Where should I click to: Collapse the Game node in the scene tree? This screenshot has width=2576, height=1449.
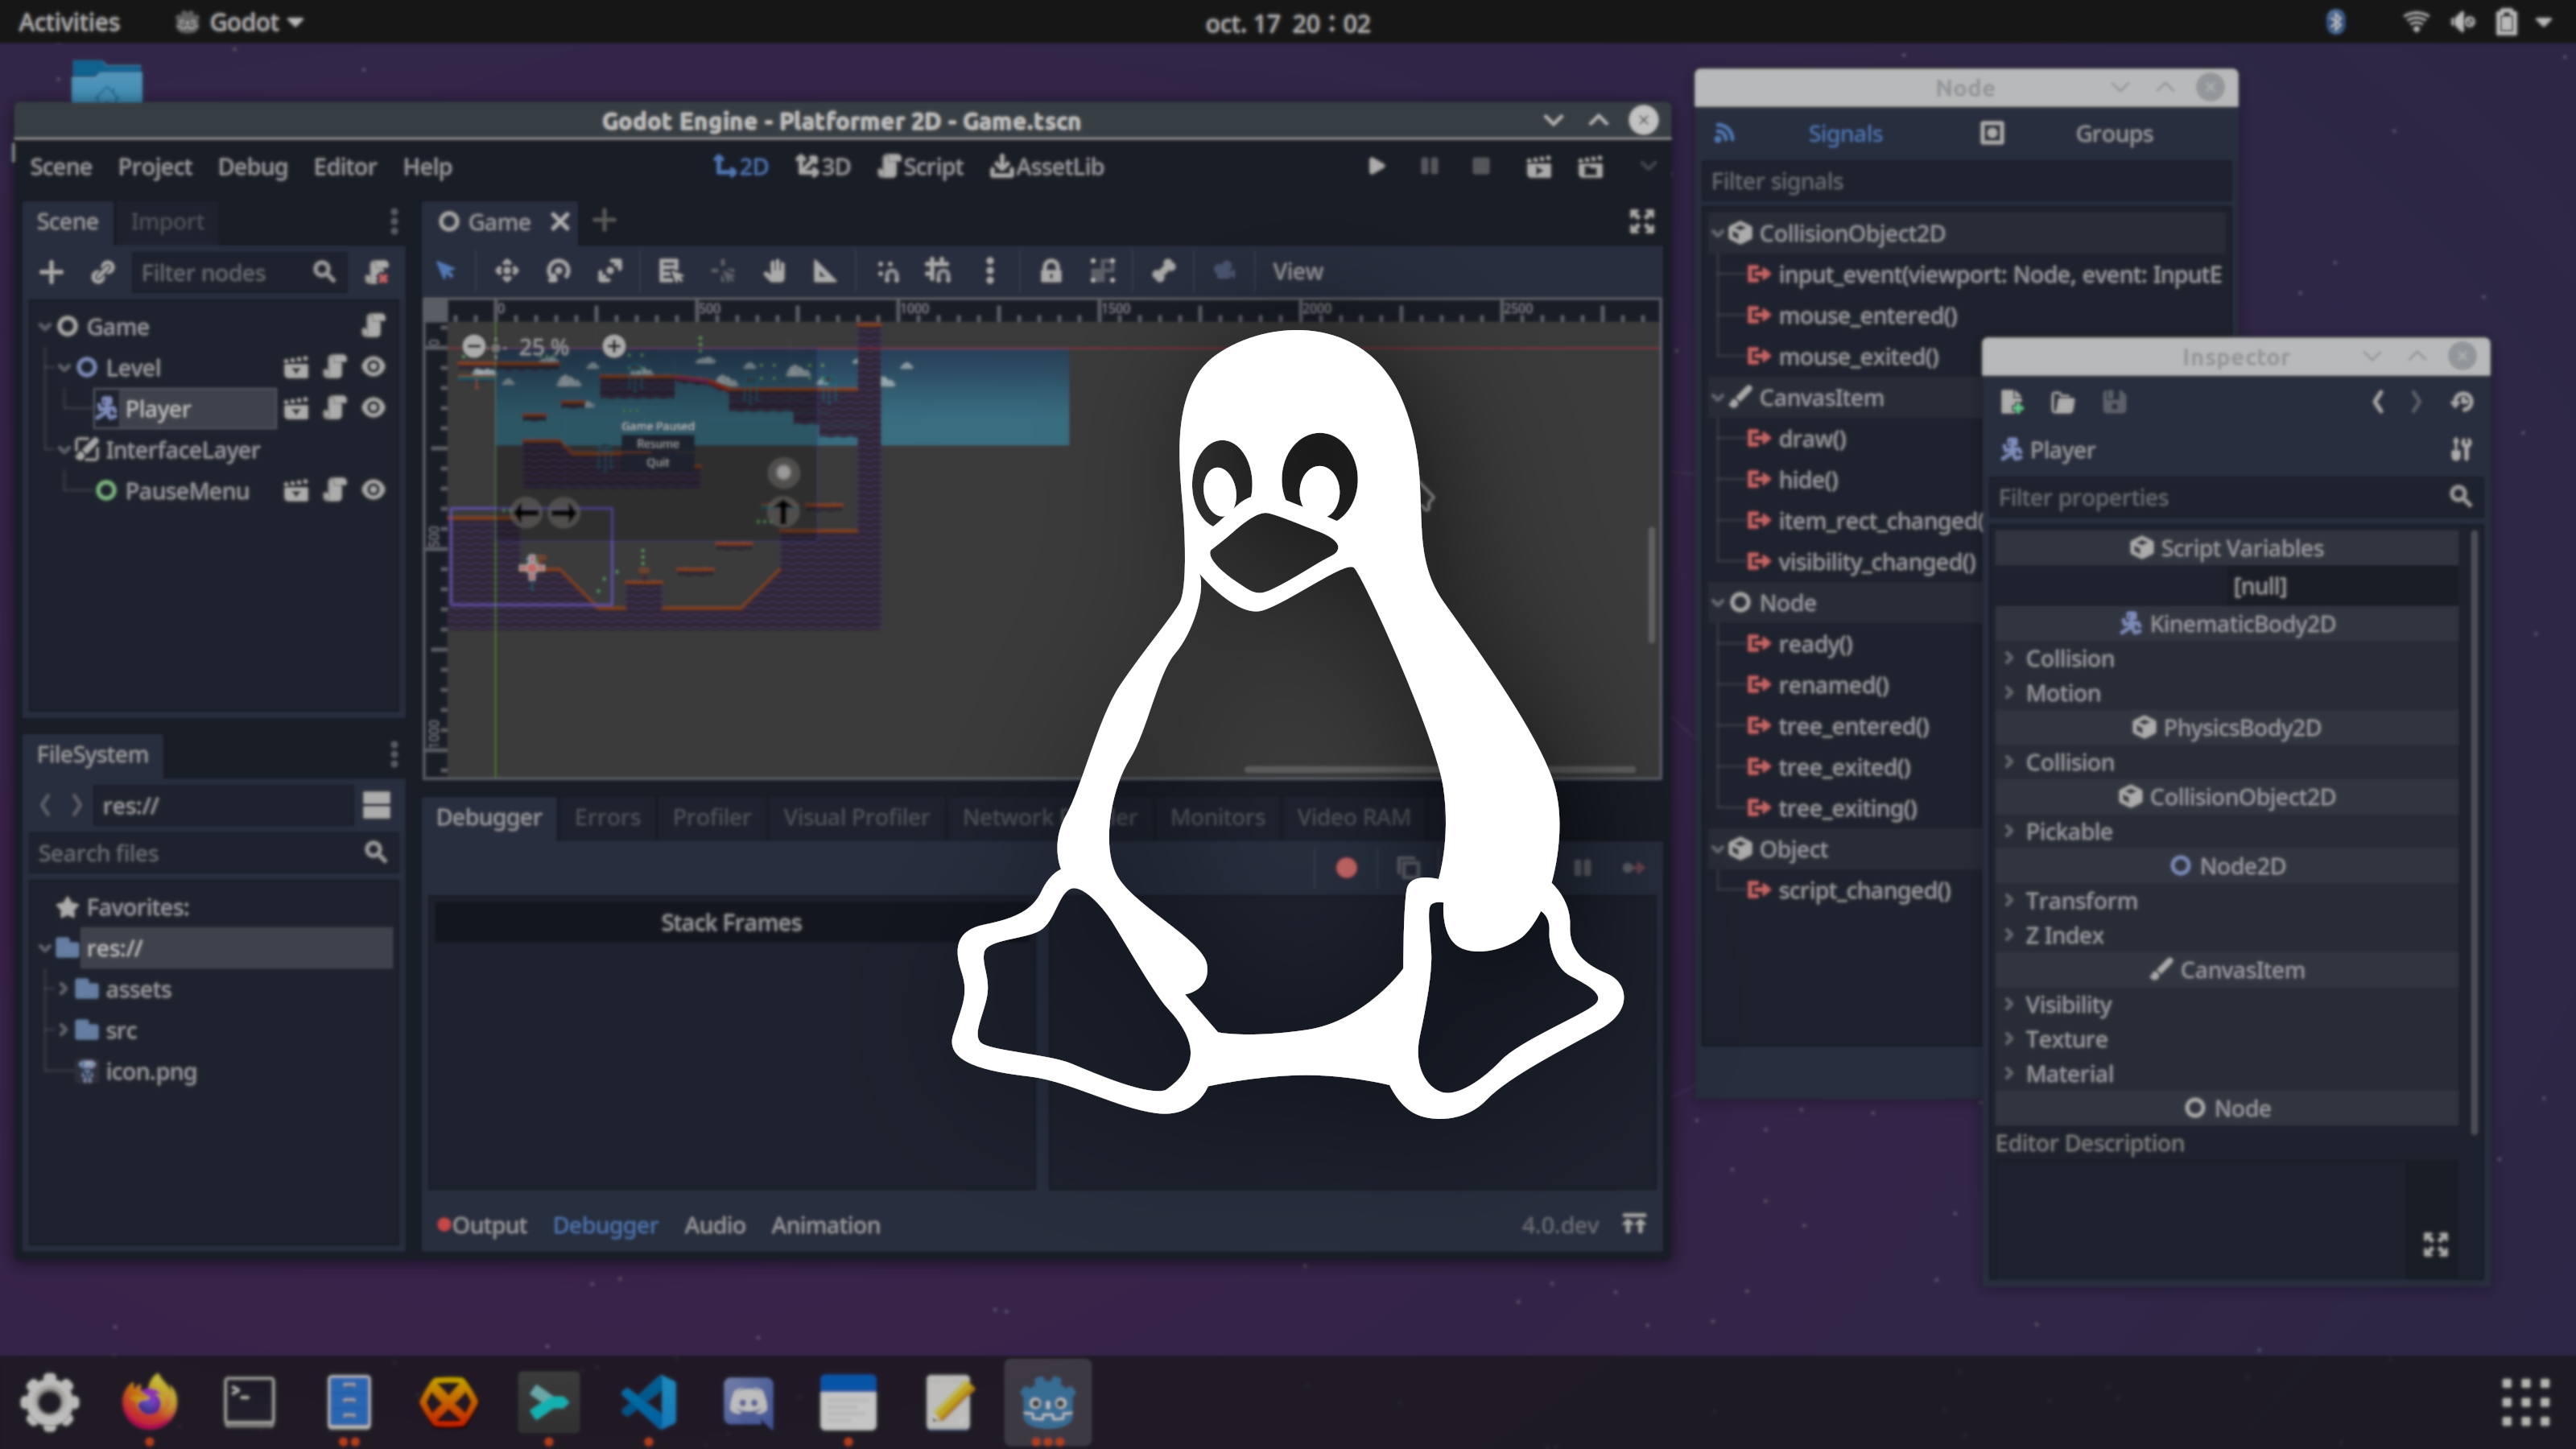(x=46, y=326)
